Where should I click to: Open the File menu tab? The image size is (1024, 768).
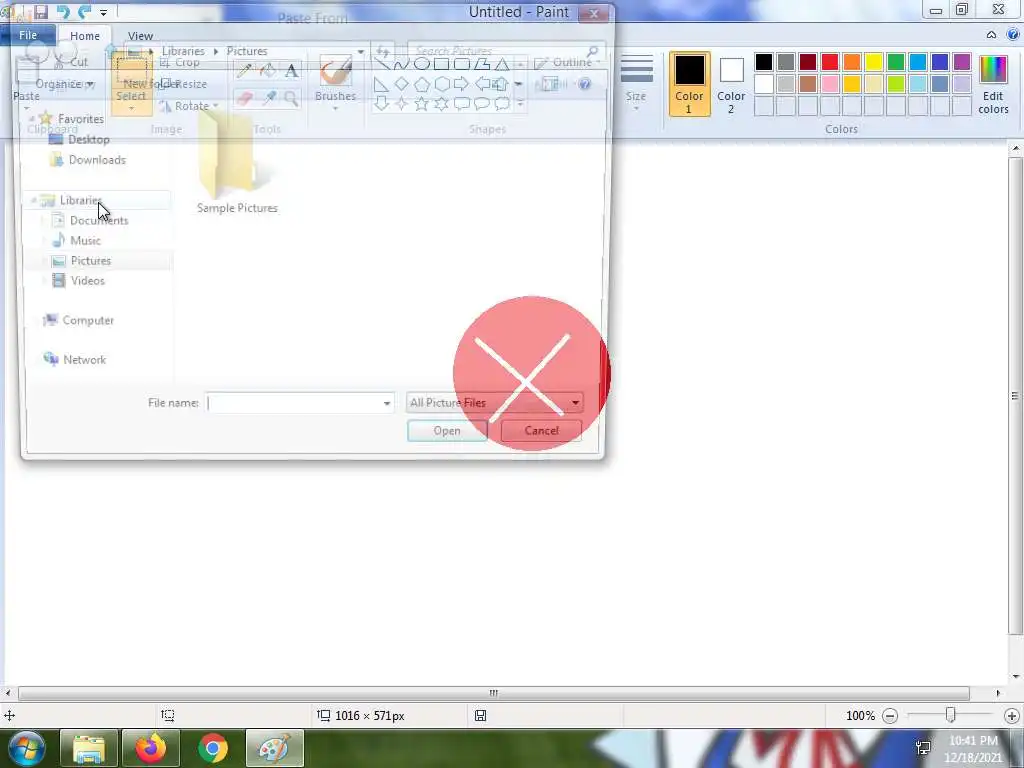click(28, 35)
